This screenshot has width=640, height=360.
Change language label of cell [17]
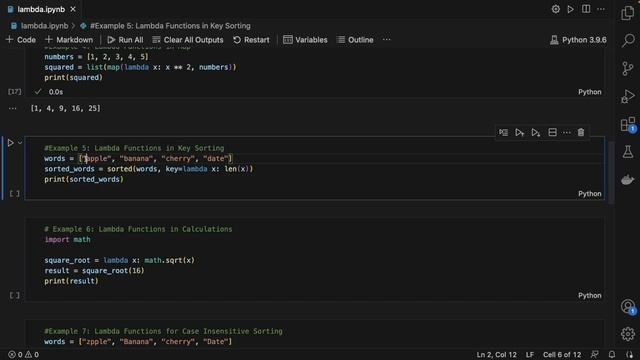tap(589, 92)
